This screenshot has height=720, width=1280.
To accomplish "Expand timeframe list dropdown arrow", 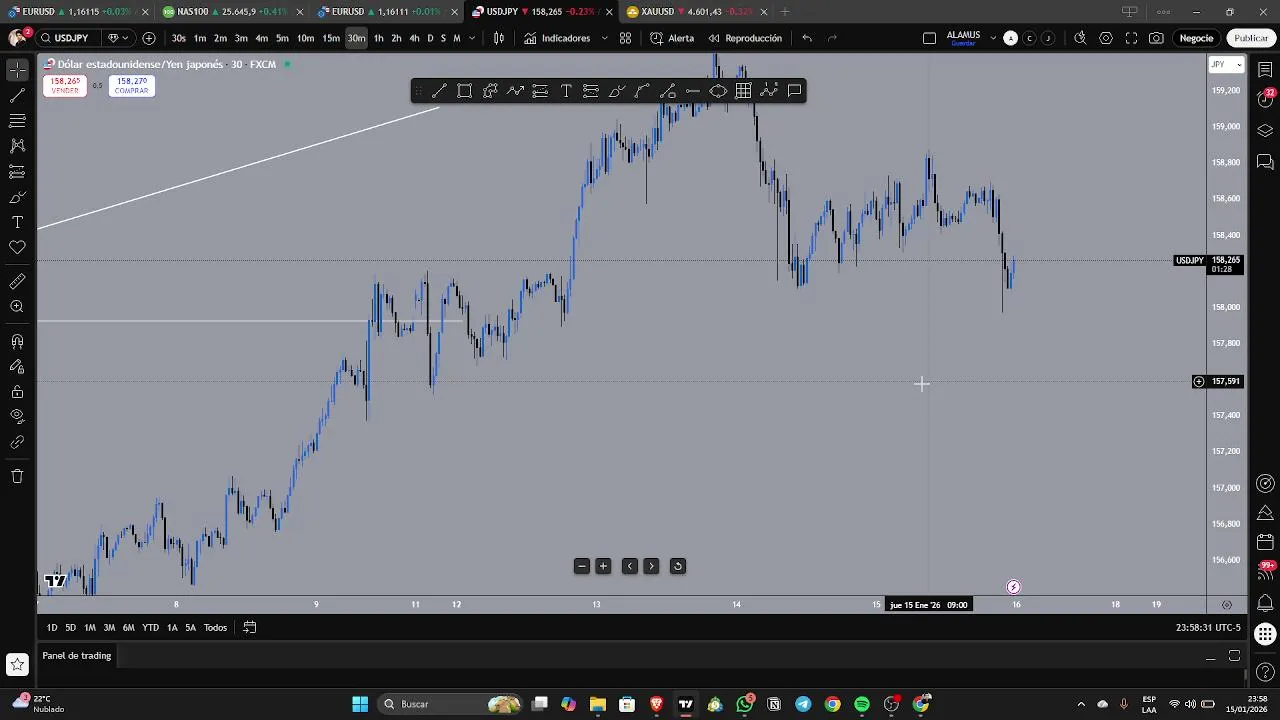I will click(471, 38).
